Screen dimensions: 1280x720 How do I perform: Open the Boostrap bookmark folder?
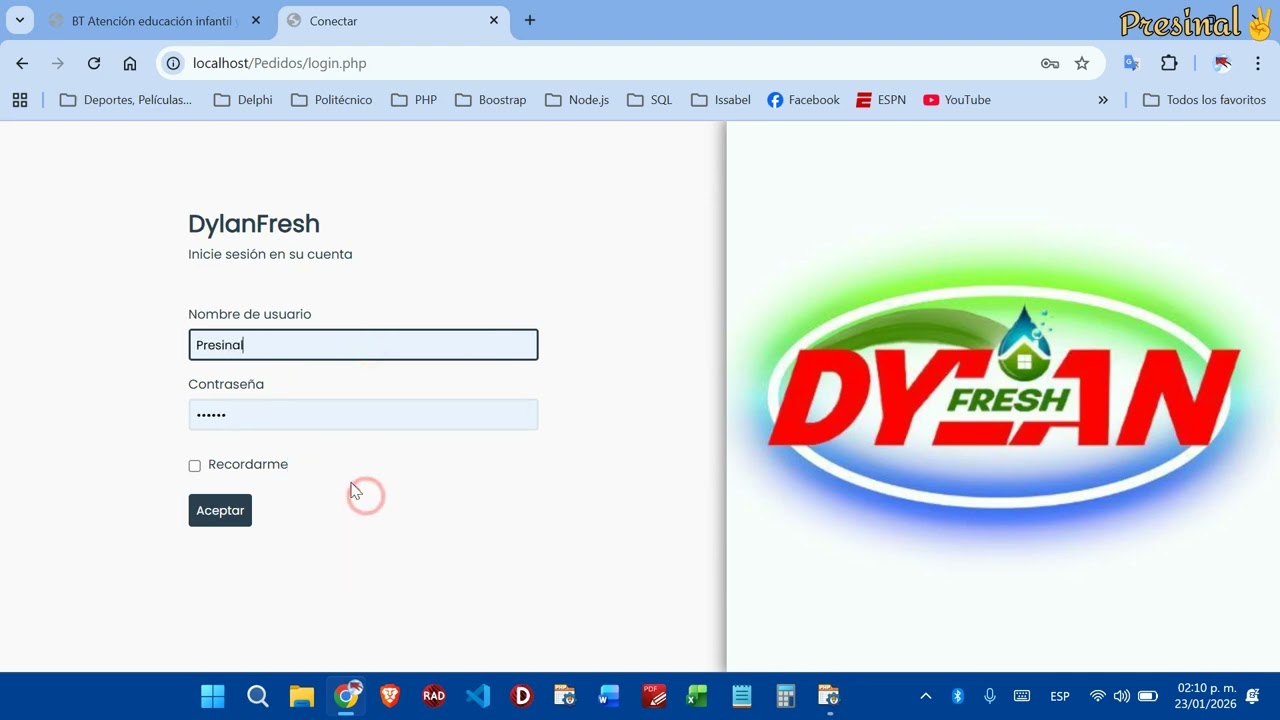pyautogui.click(x=490, y=100)
